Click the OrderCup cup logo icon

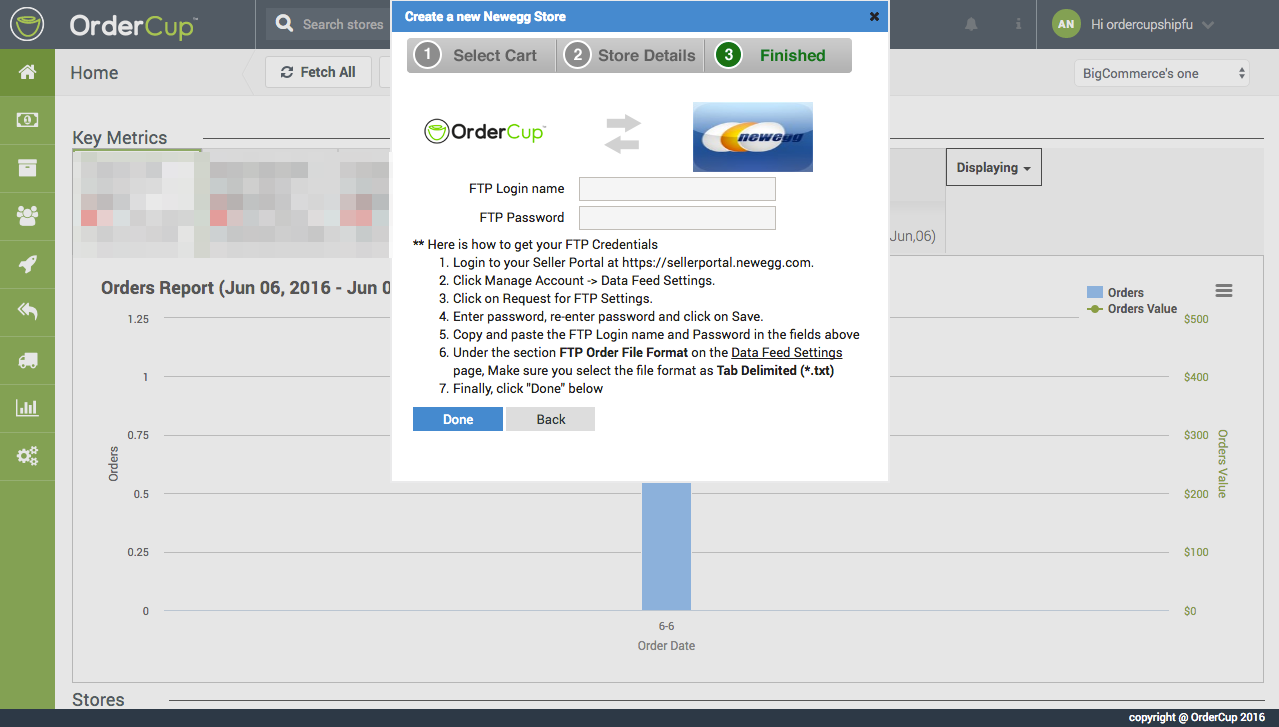(27, 24)
